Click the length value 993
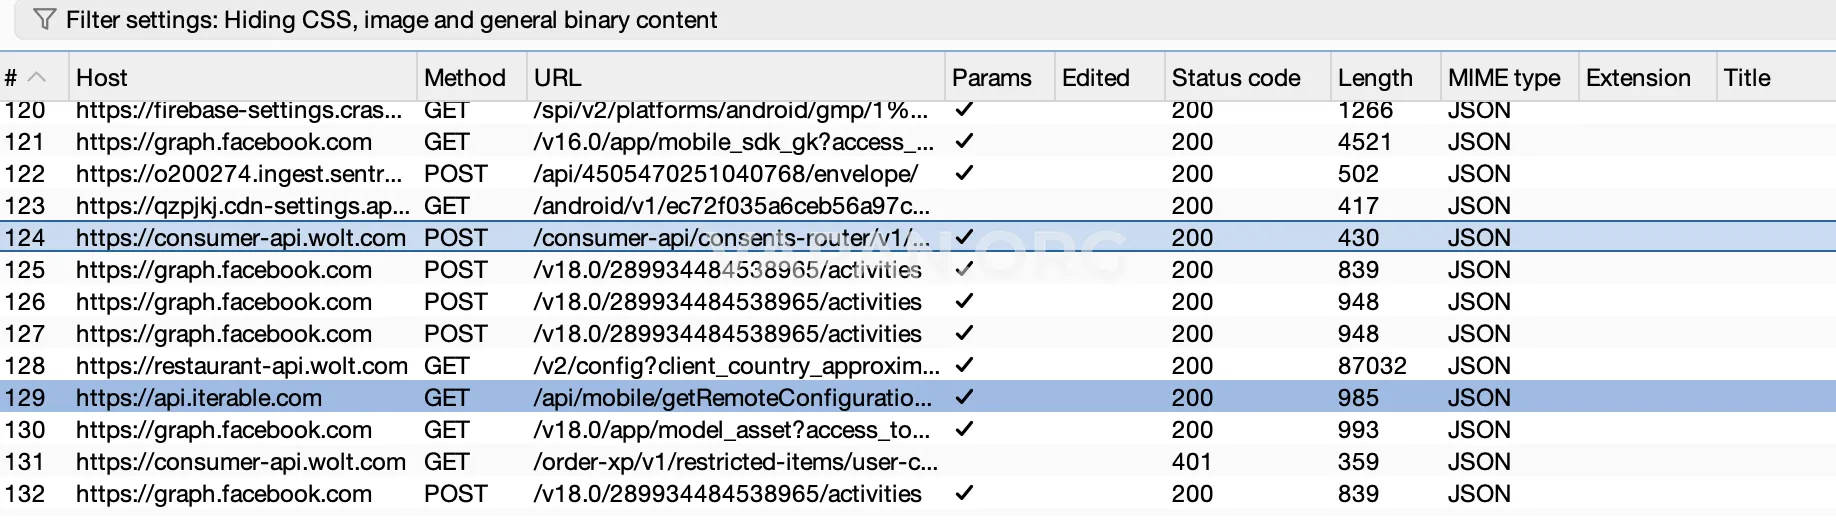The width and height of the screenshot is (1836, 520). [1358, 430]
